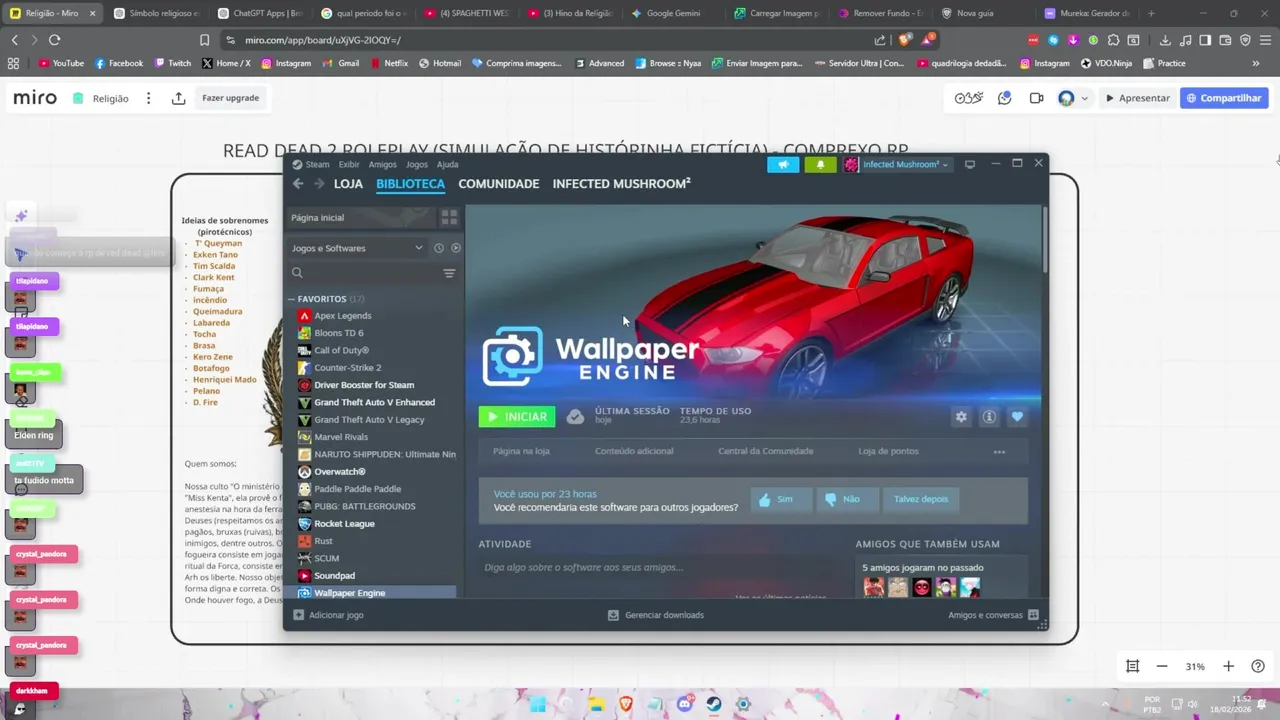
Task: Open Miro help question mark
Action: coord(1258,666)
